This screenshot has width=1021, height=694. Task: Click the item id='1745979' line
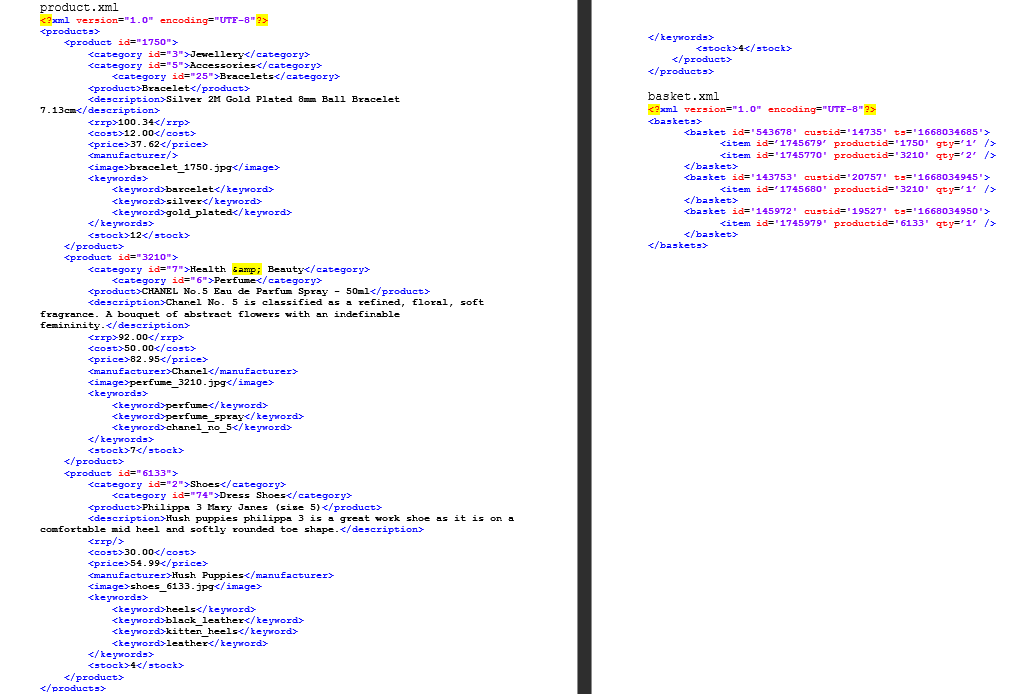858,223
